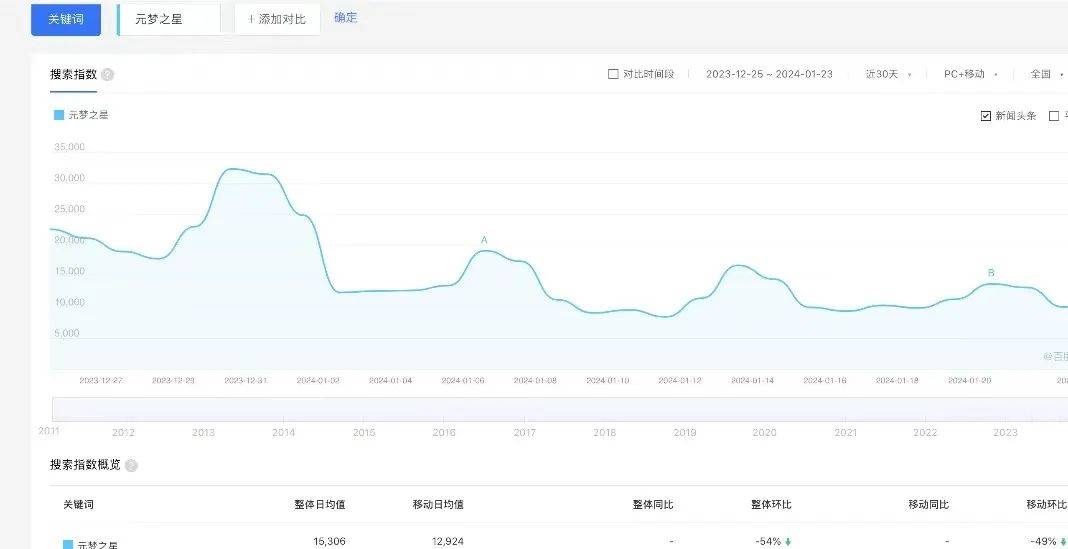Open the 近30天 time range dropdown
This screenshot has width=1068, height=549.
(x=887, y=74)
